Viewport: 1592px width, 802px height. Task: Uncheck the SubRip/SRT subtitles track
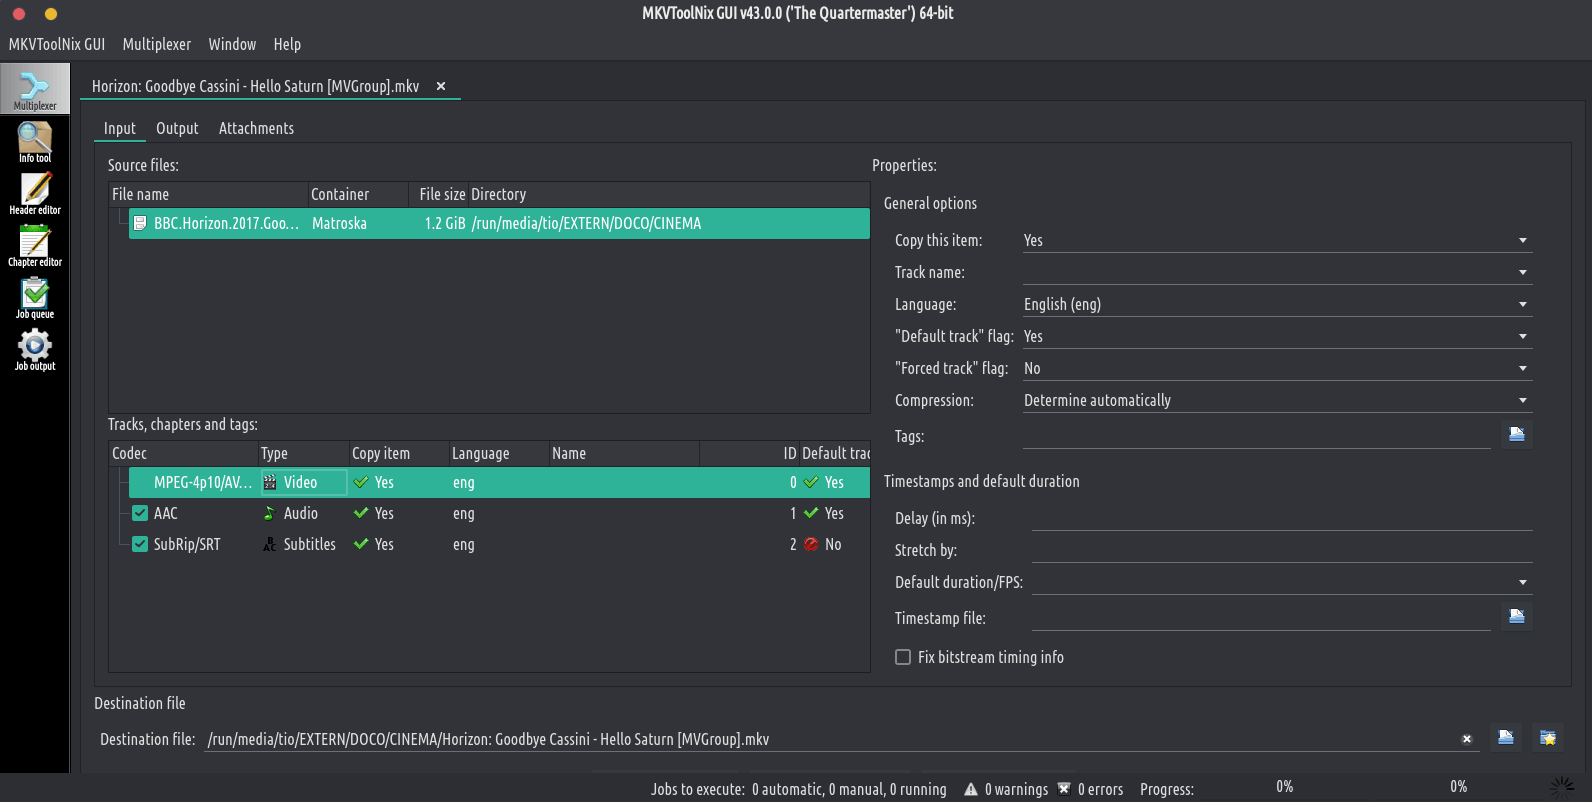pos(140,544)
